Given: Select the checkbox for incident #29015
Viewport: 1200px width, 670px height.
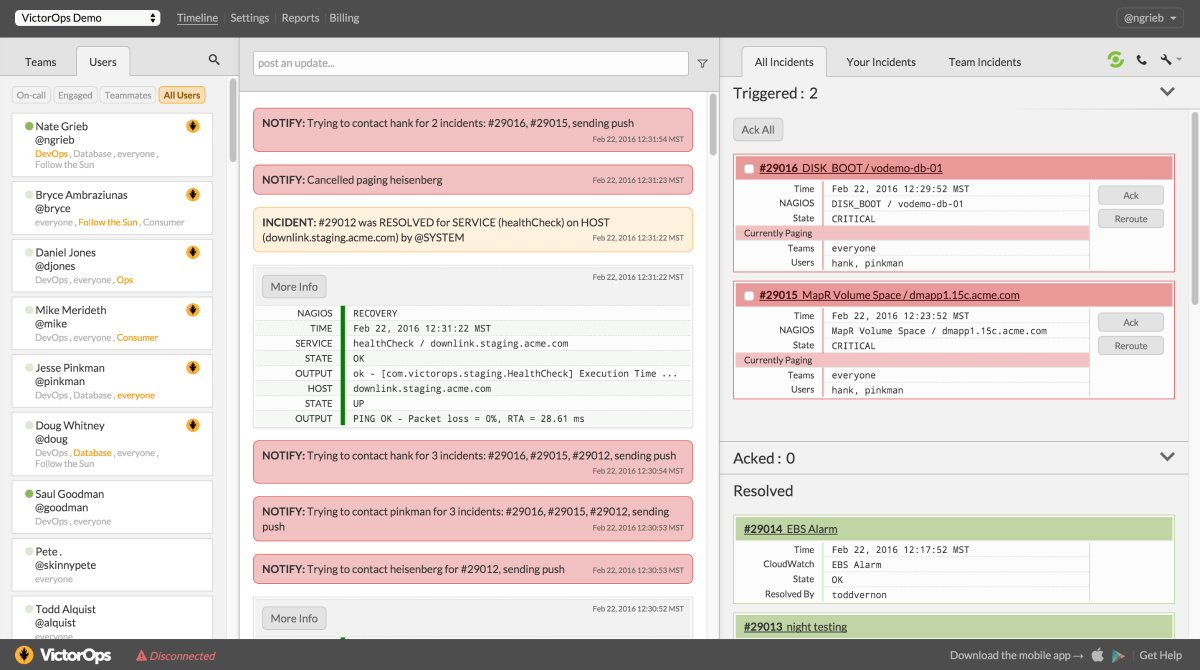Looking at the screenshot, I should 749,295.
